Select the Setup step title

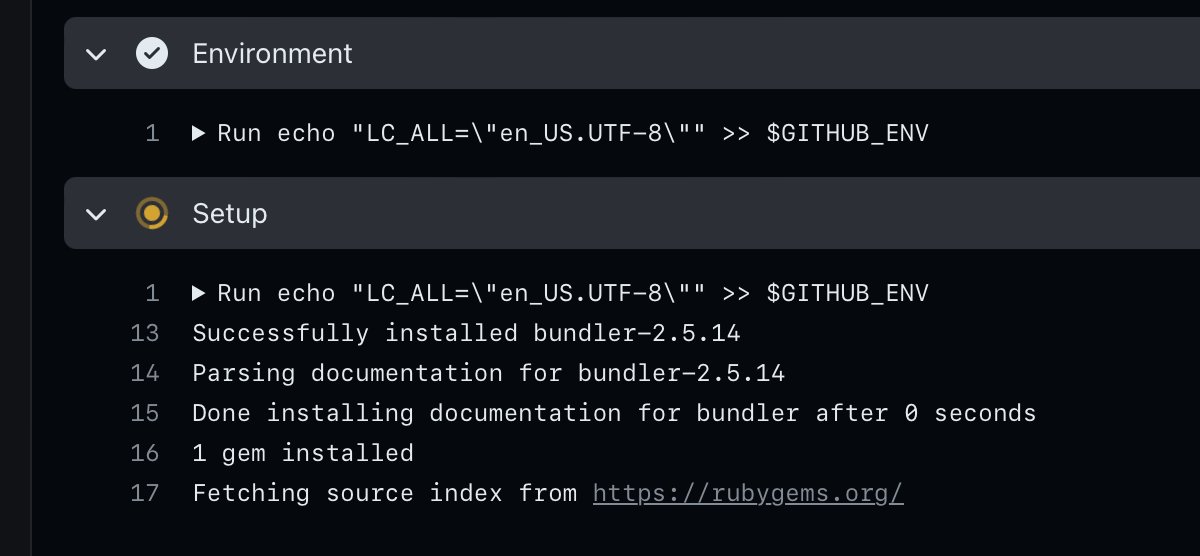pyautogui.click(x=230, y=213)
